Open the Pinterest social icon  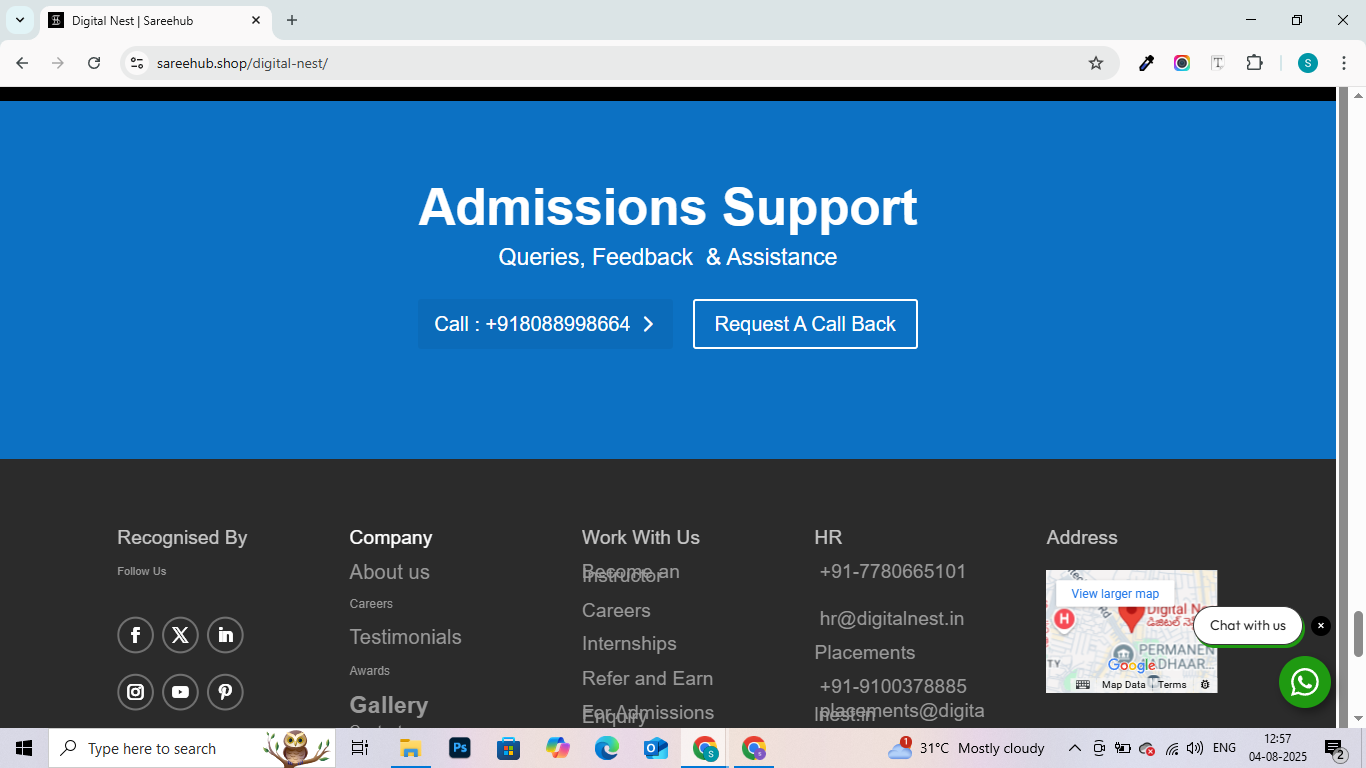coord(225,692)
